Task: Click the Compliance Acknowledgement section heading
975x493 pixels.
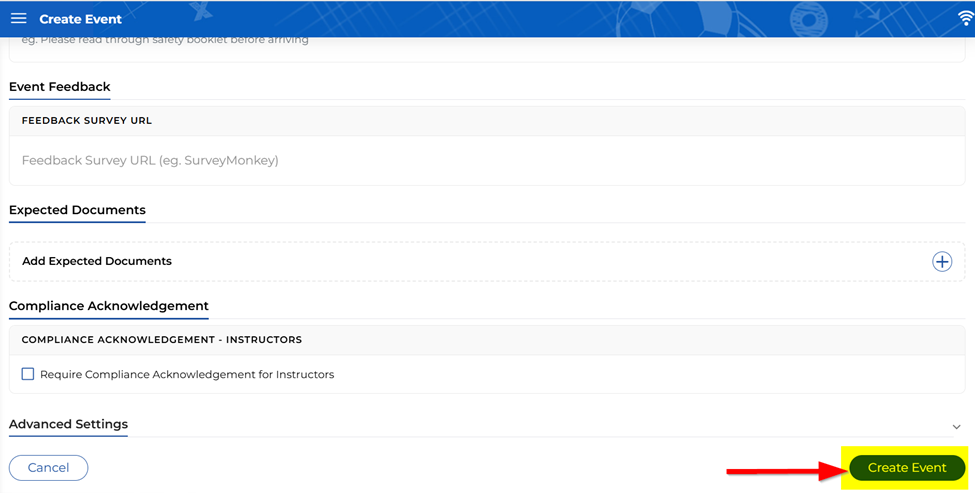Action: [x=108, y=306]
